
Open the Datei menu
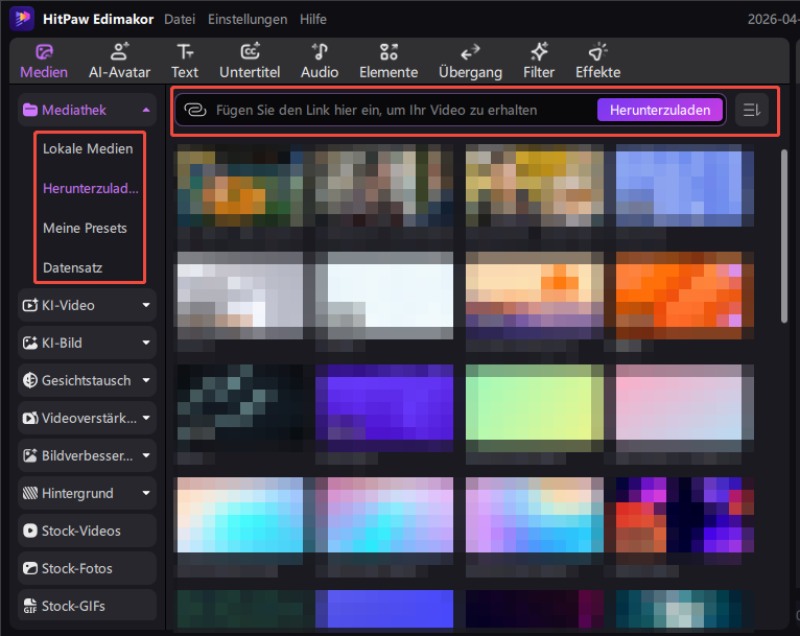(180, 19)
